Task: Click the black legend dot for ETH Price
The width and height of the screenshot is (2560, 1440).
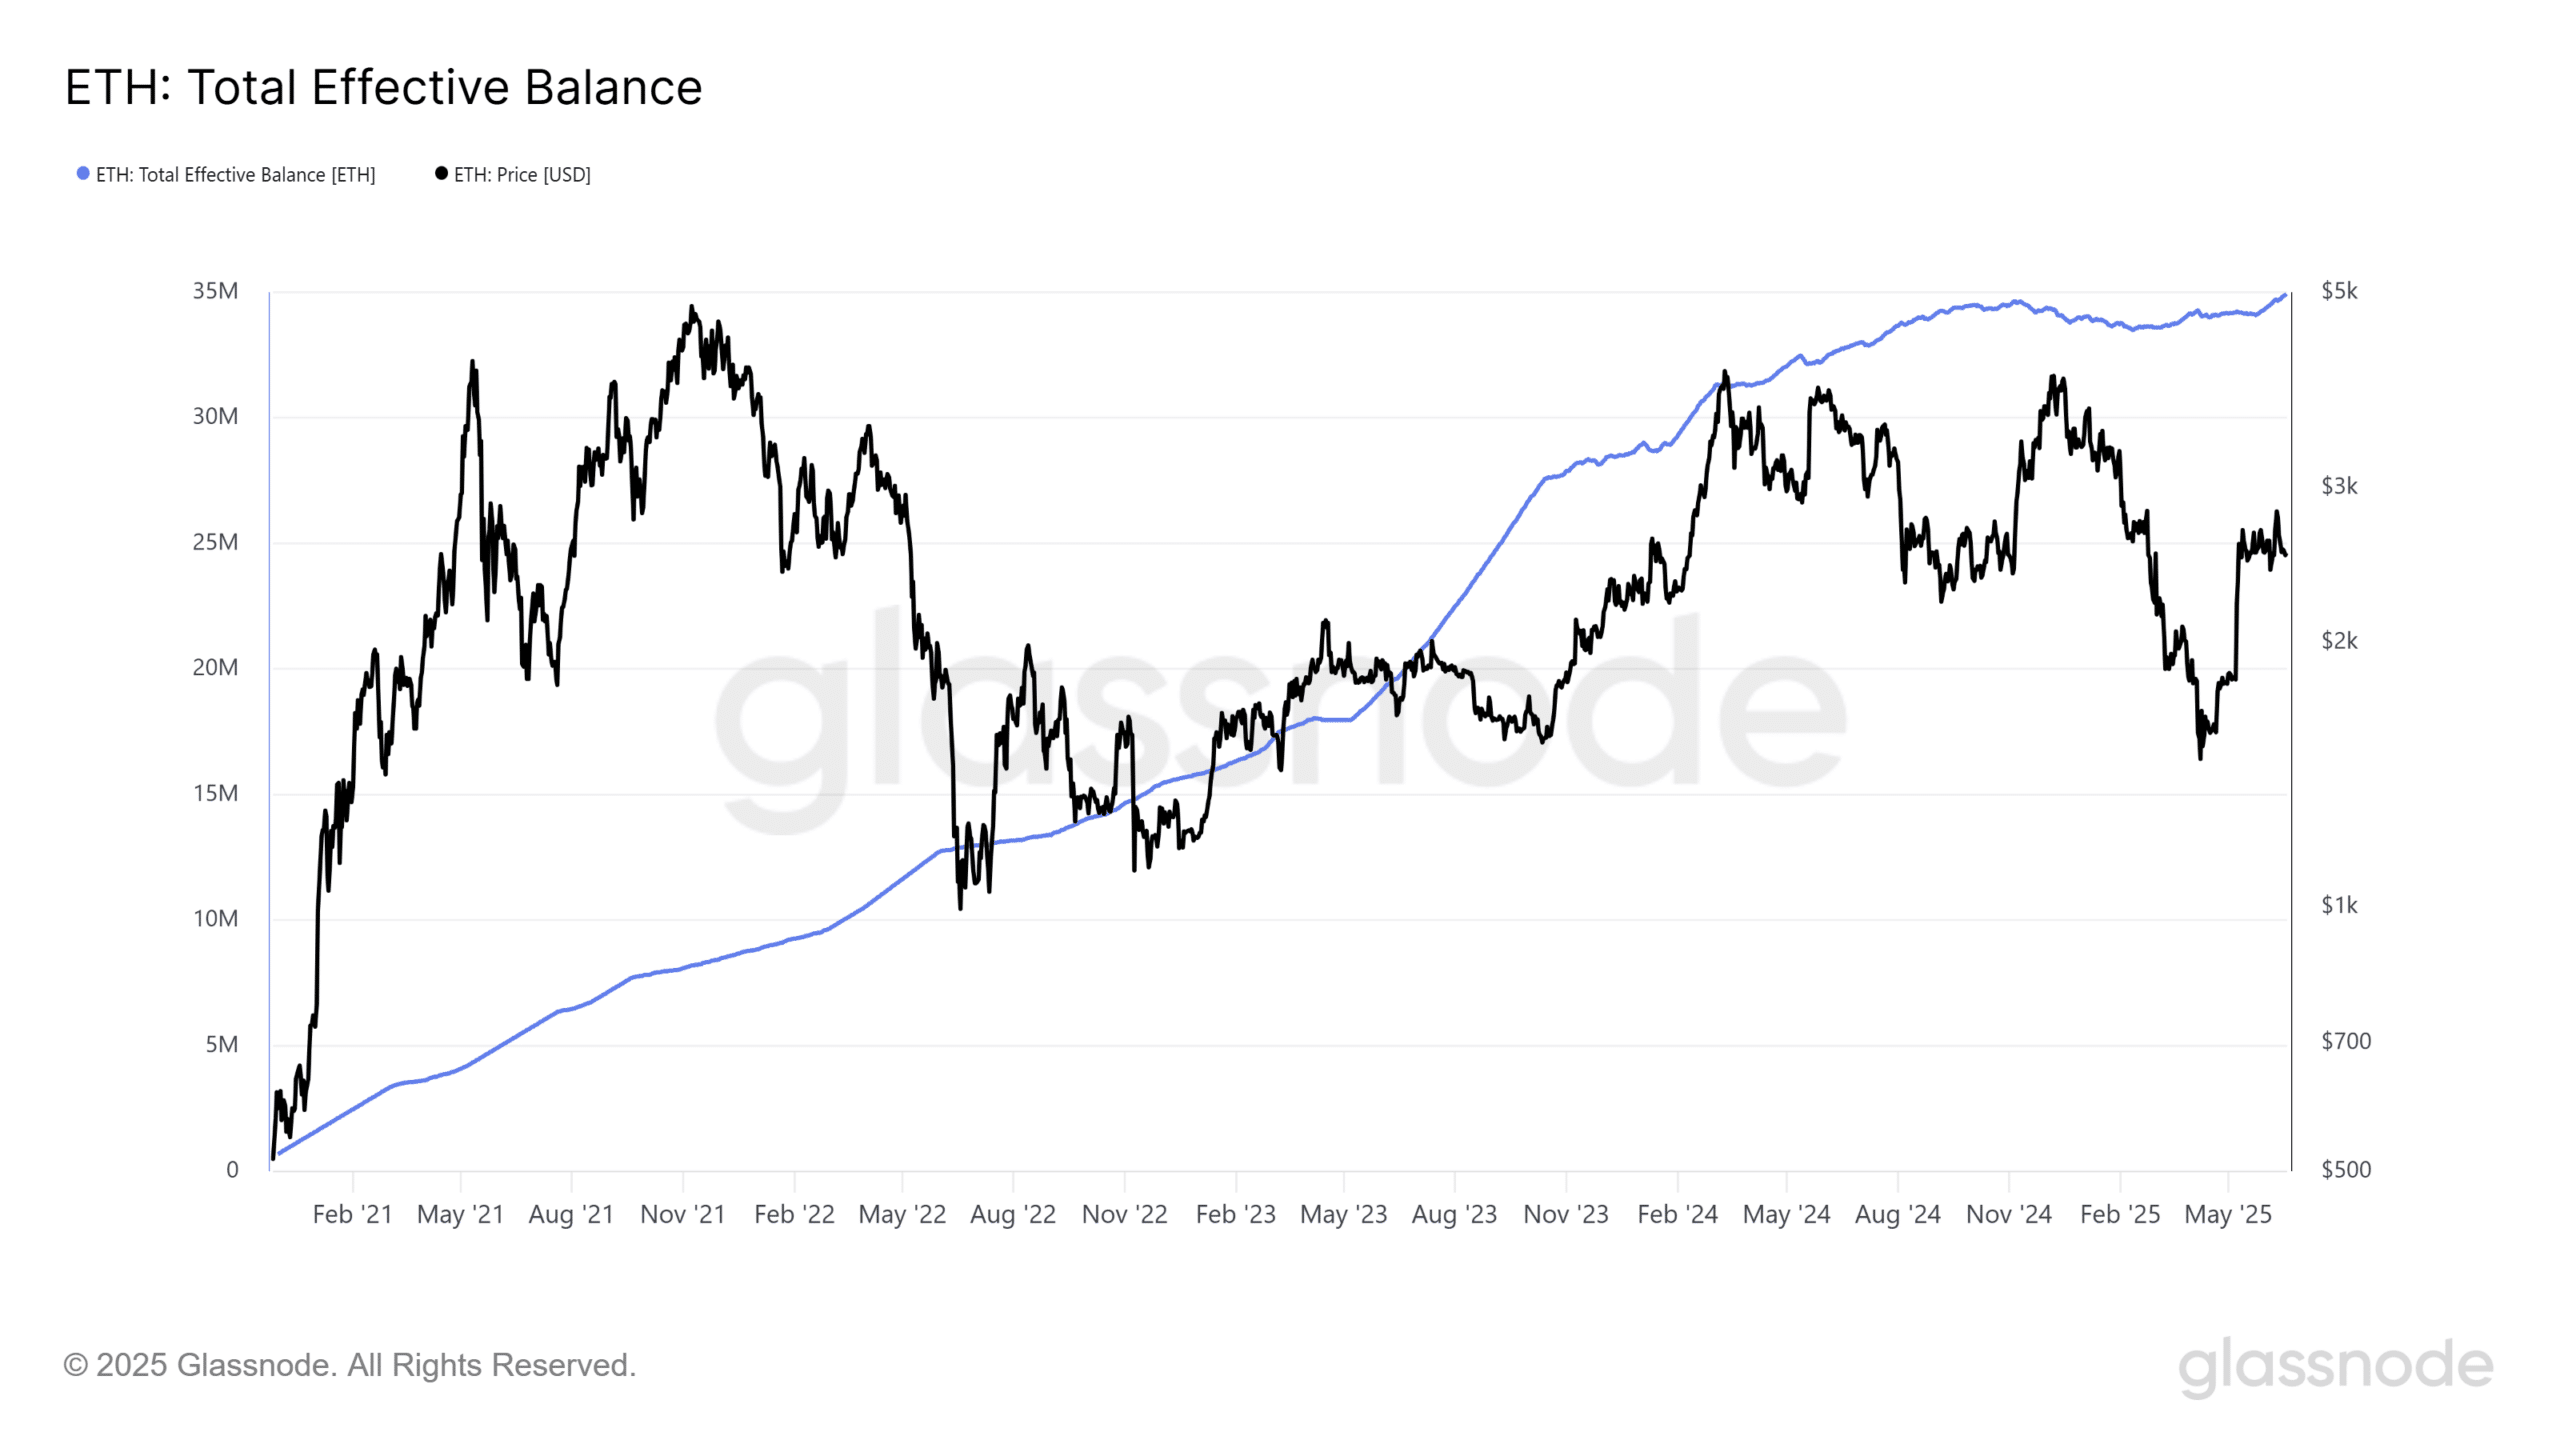Action: 441,174
